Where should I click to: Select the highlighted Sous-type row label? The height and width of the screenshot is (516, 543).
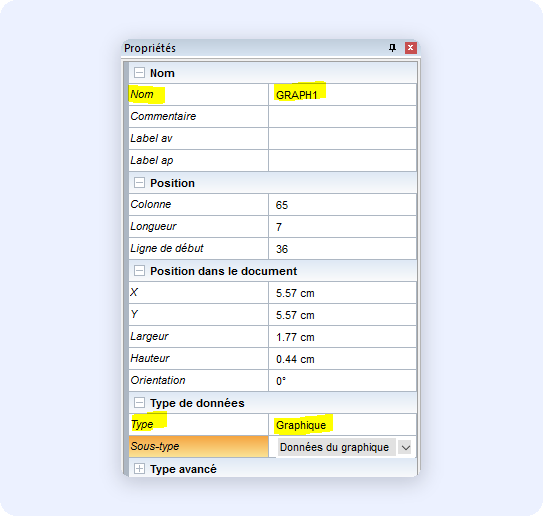click(198, 446)
